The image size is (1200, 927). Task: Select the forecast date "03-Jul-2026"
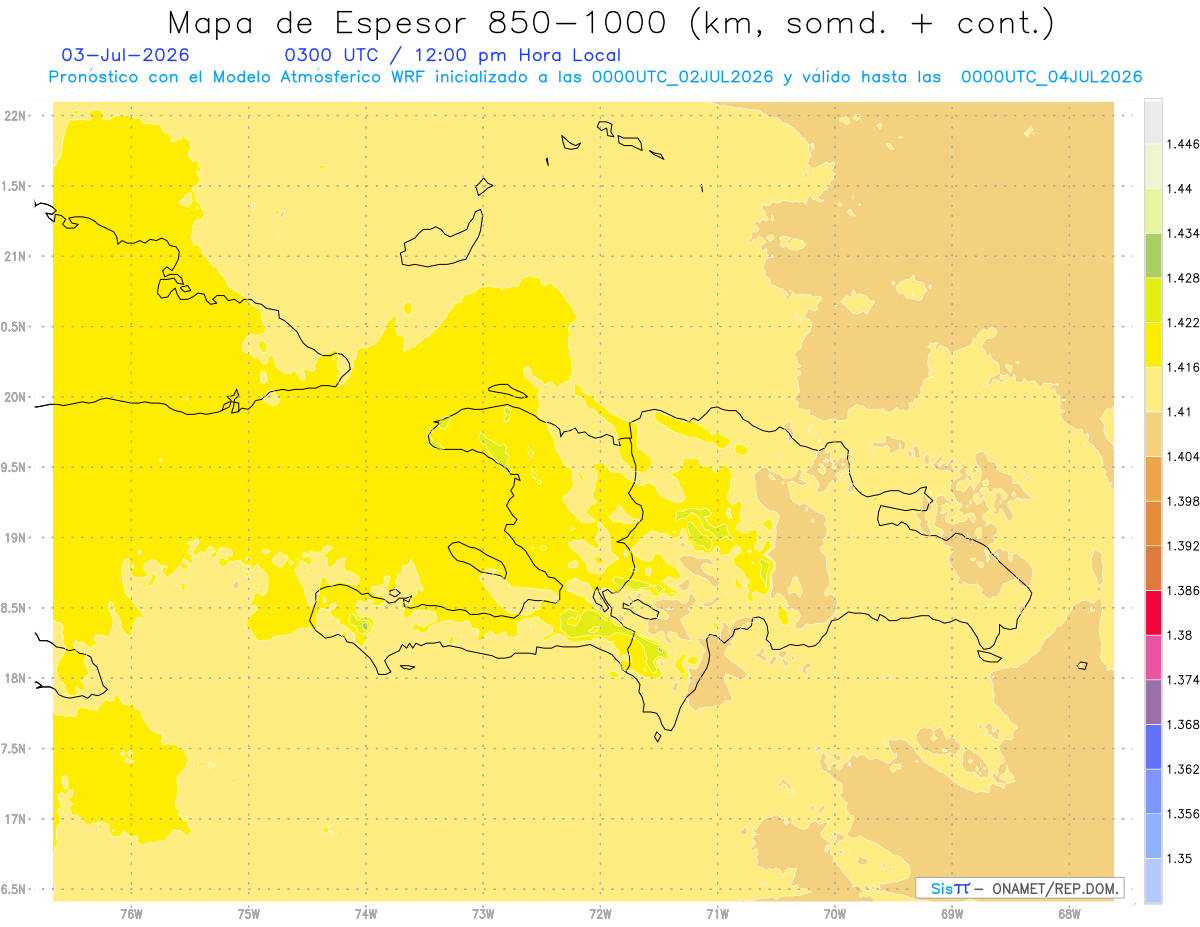[x=125, y=55]
